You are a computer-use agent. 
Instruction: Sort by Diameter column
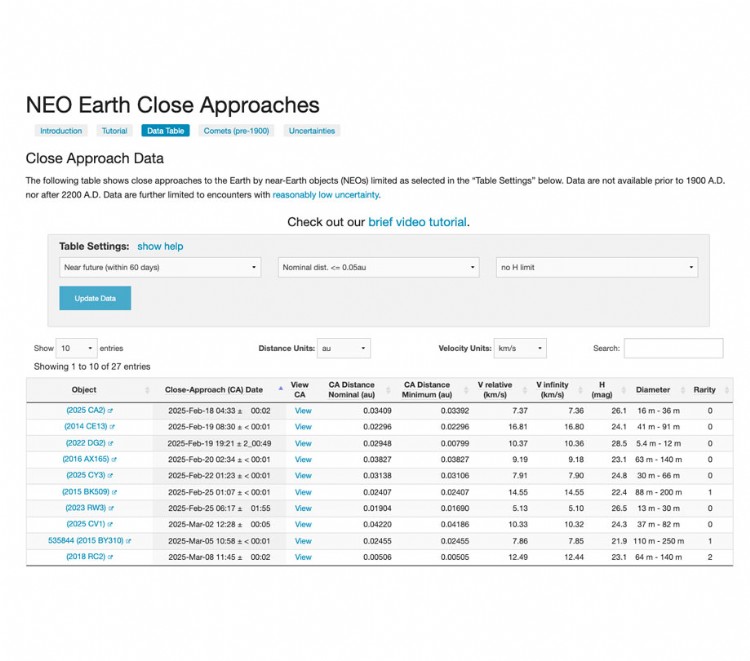click(658, 390)
